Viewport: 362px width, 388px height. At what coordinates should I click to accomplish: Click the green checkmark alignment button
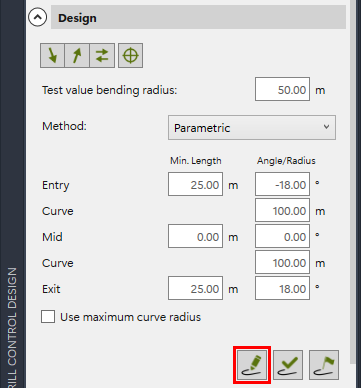[288, 365]
